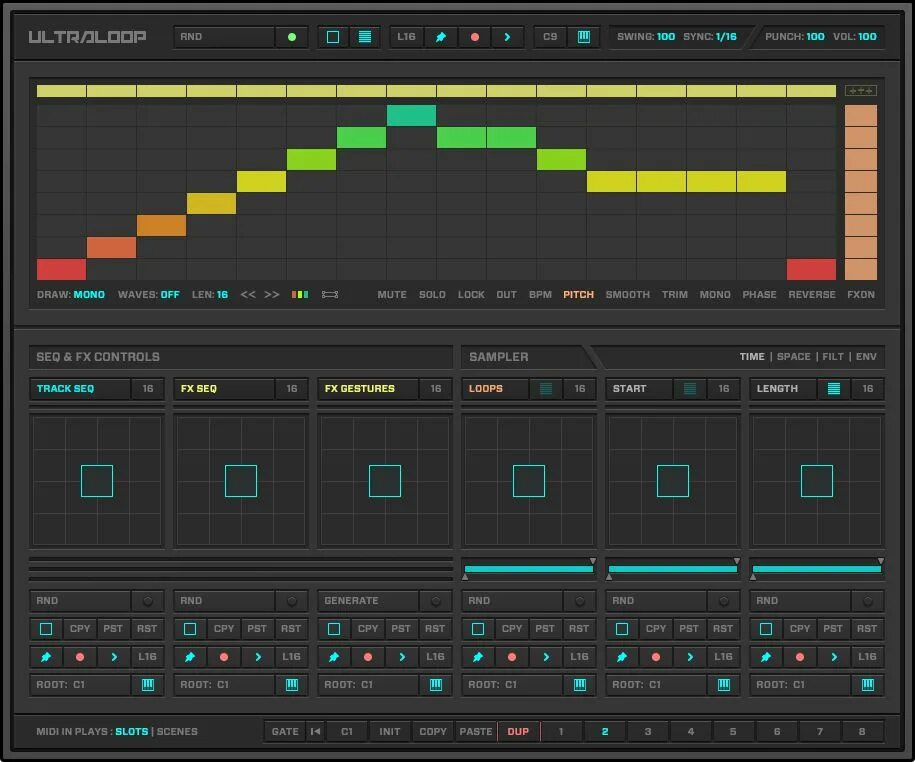The width and height of the screenshot is (915, 762).
Task: Click the LENGTH record dot
Action: click(x=799, y=657)
